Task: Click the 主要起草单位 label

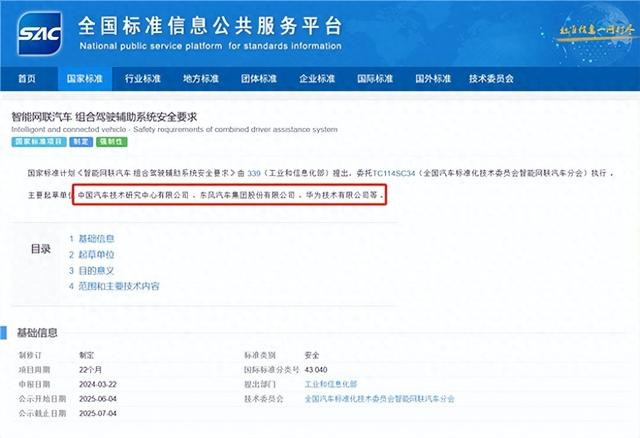Action: 50,196
